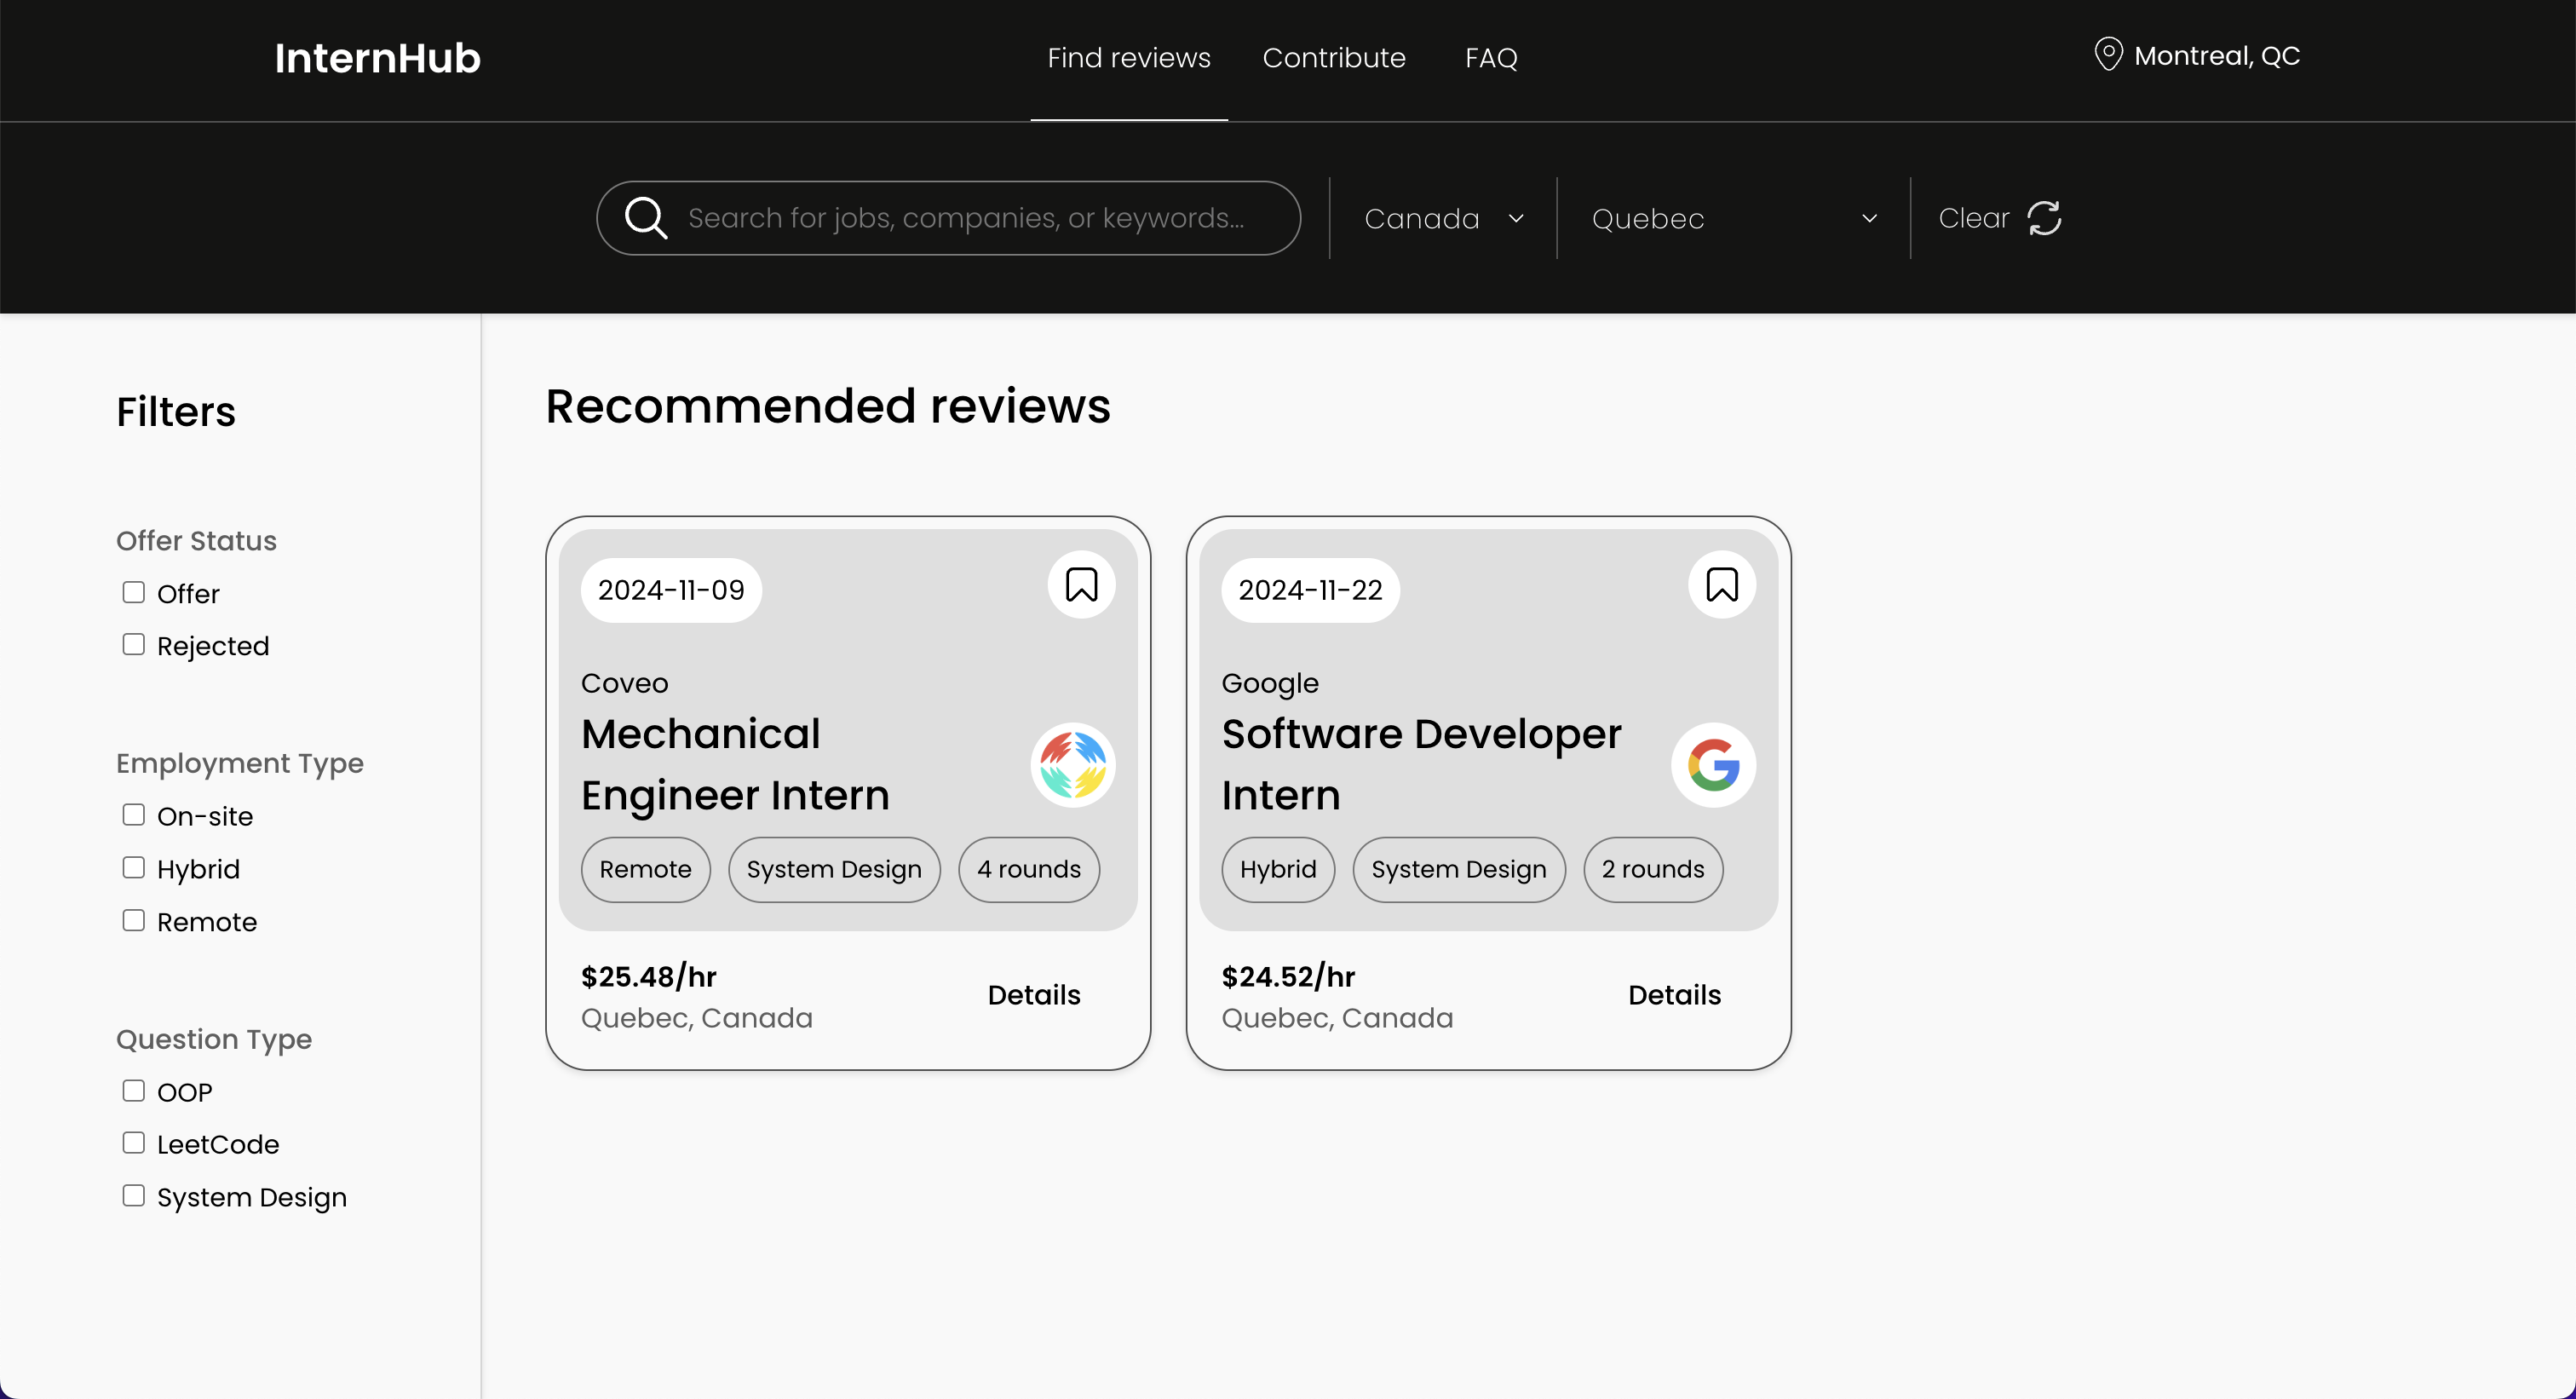Expand the Quebec province dropdown

pos(1733,218)
